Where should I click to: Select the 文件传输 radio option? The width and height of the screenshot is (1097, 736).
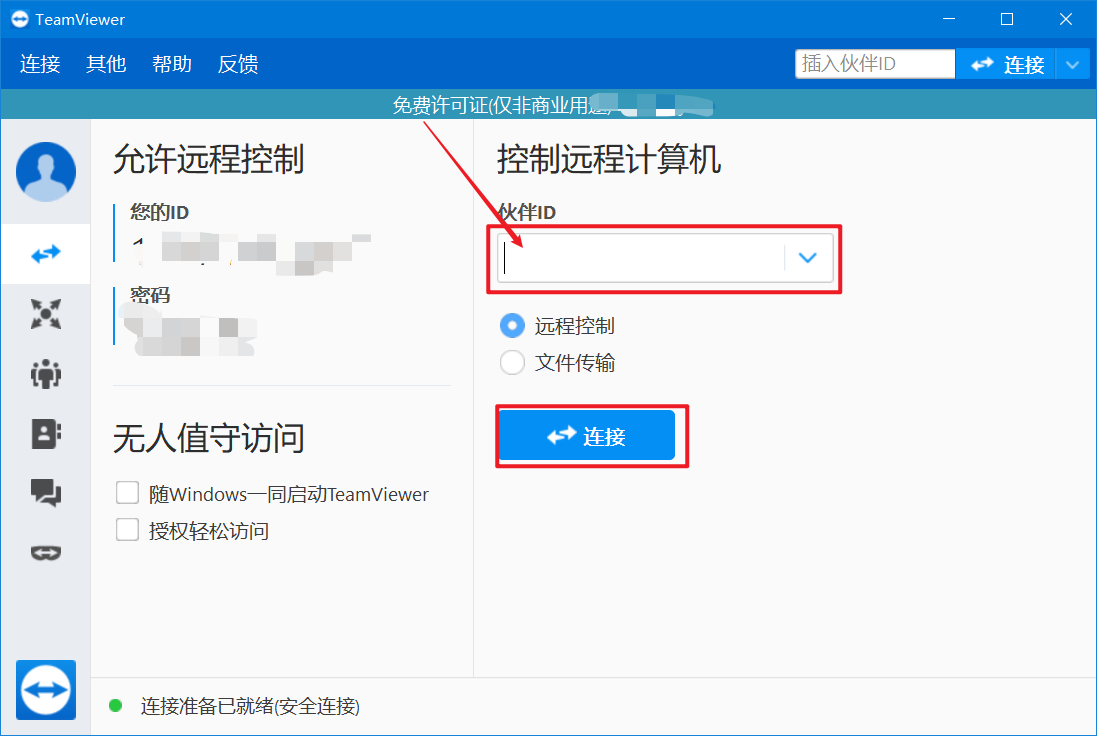(x=512, y=363)
